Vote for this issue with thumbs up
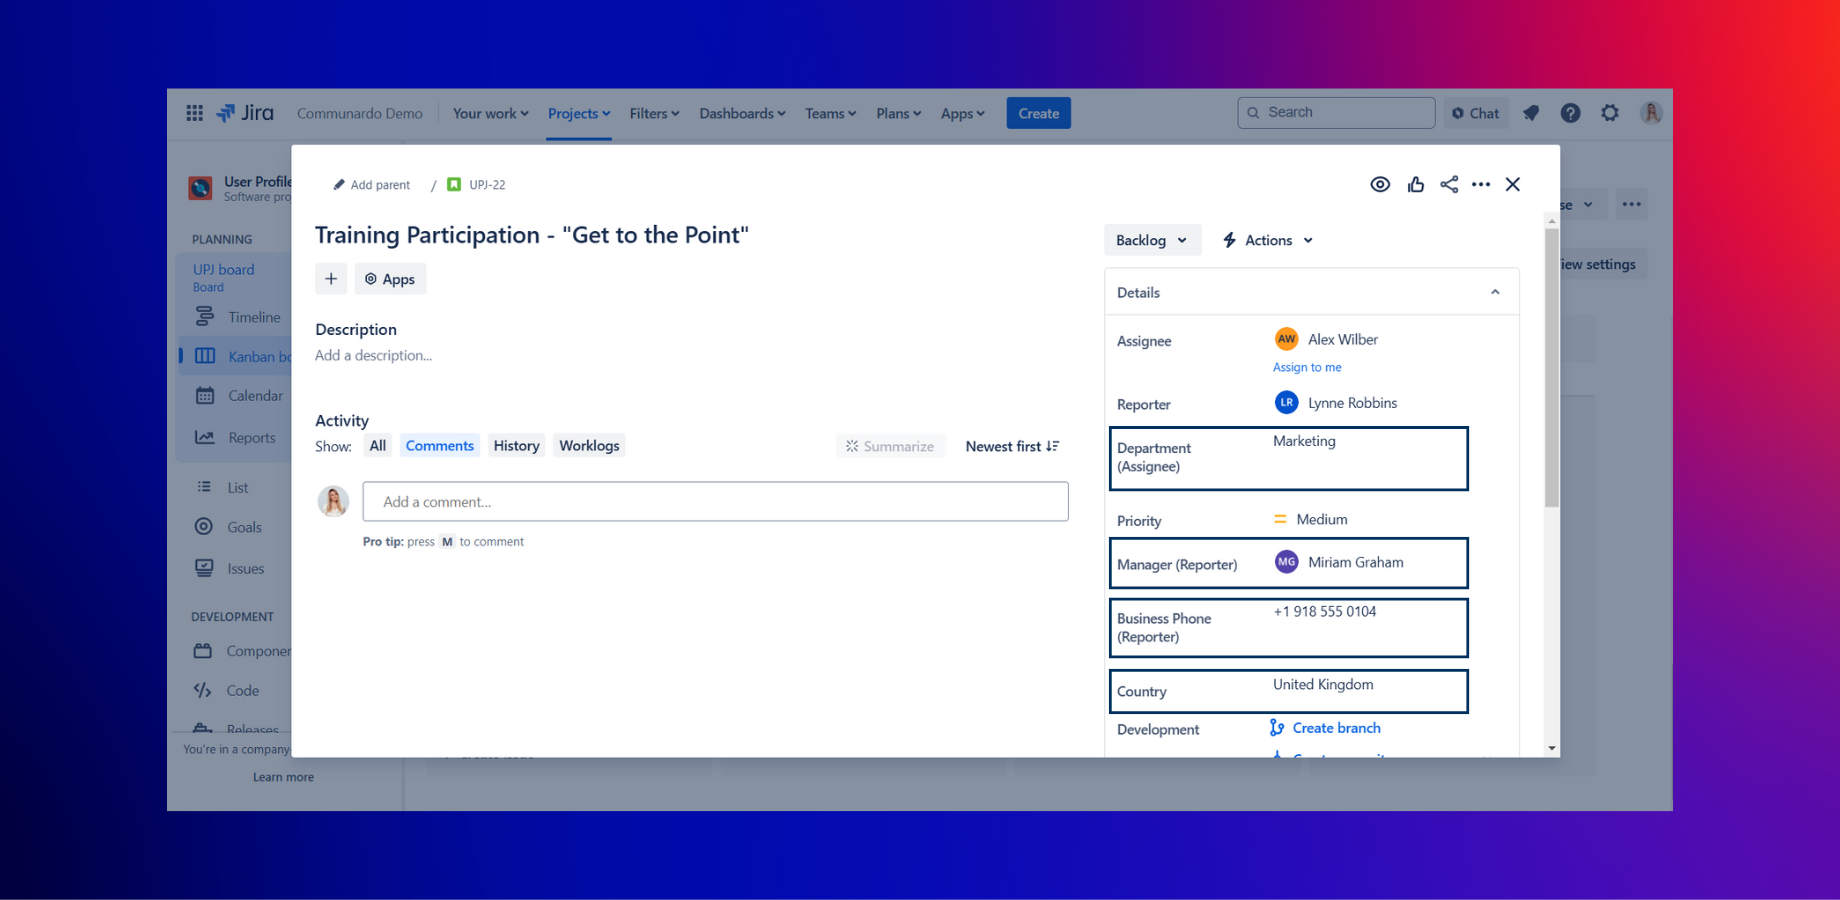Viewport: 1840px width, 900px height. [x=1415, y=184]
